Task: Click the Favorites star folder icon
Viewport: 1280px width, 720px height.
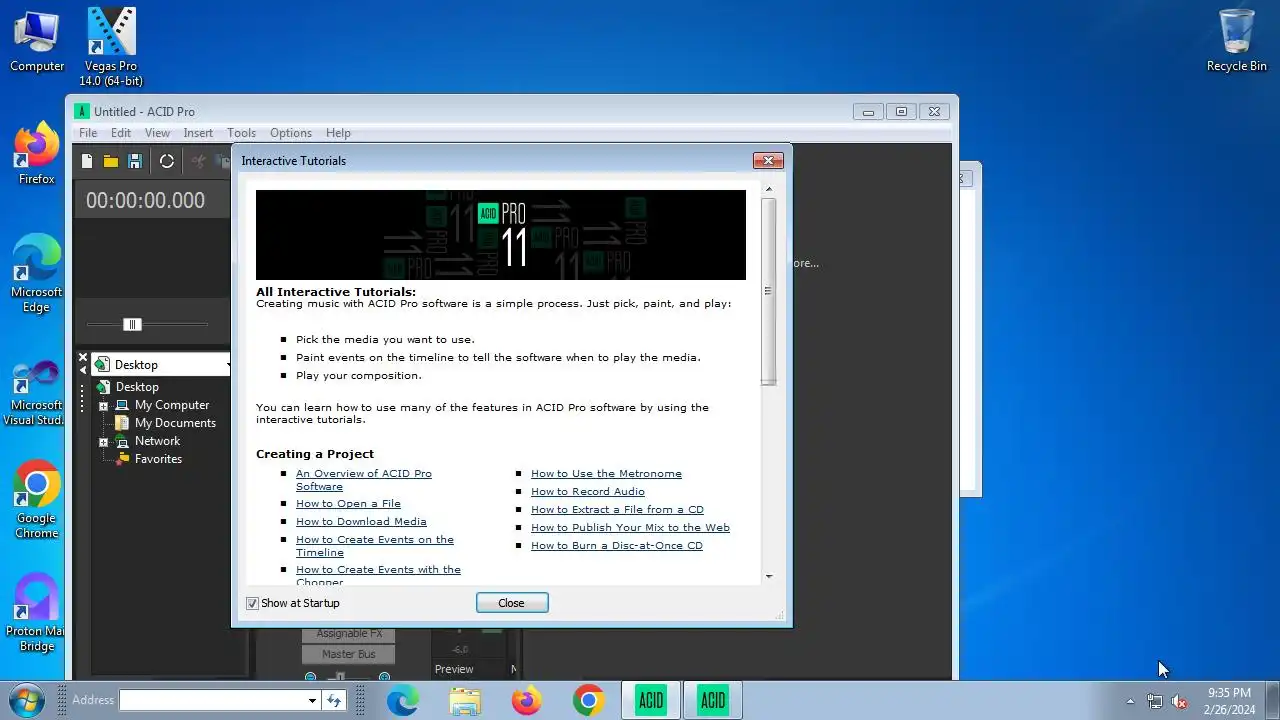Action: [x=123, y=459]
